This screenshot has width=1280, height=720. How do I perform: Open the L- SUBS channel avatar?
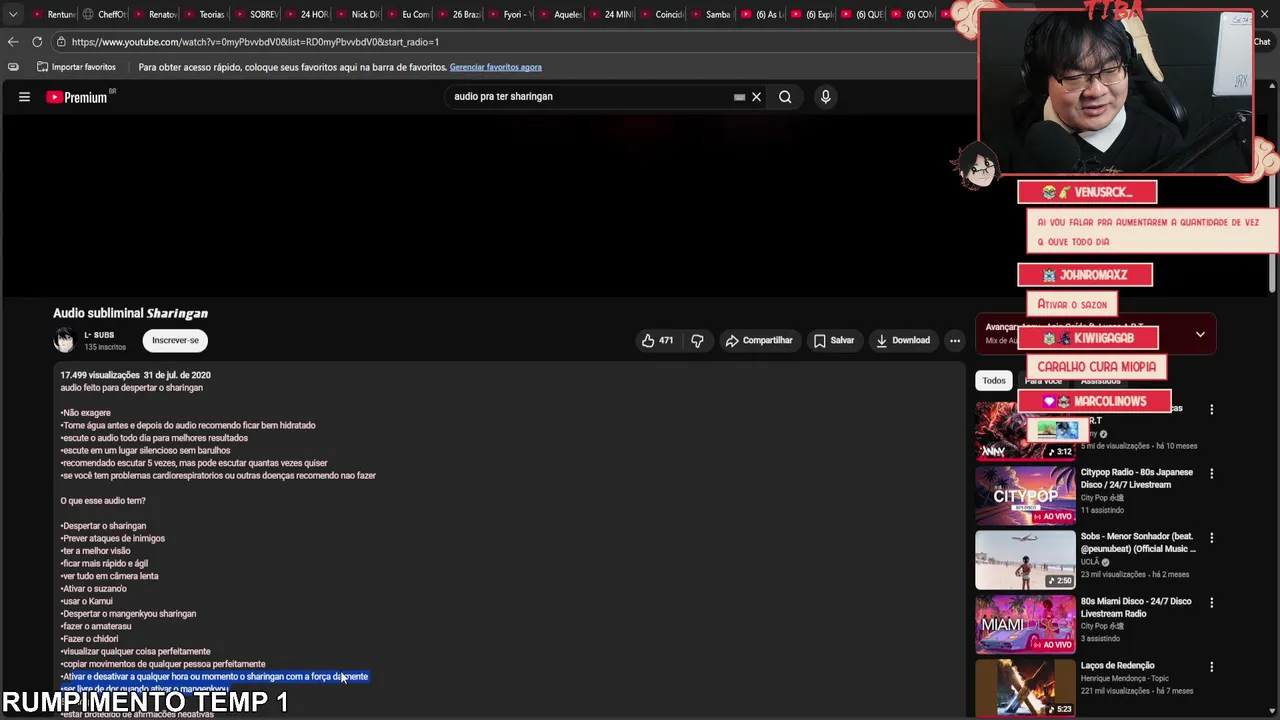pos(64,341)
